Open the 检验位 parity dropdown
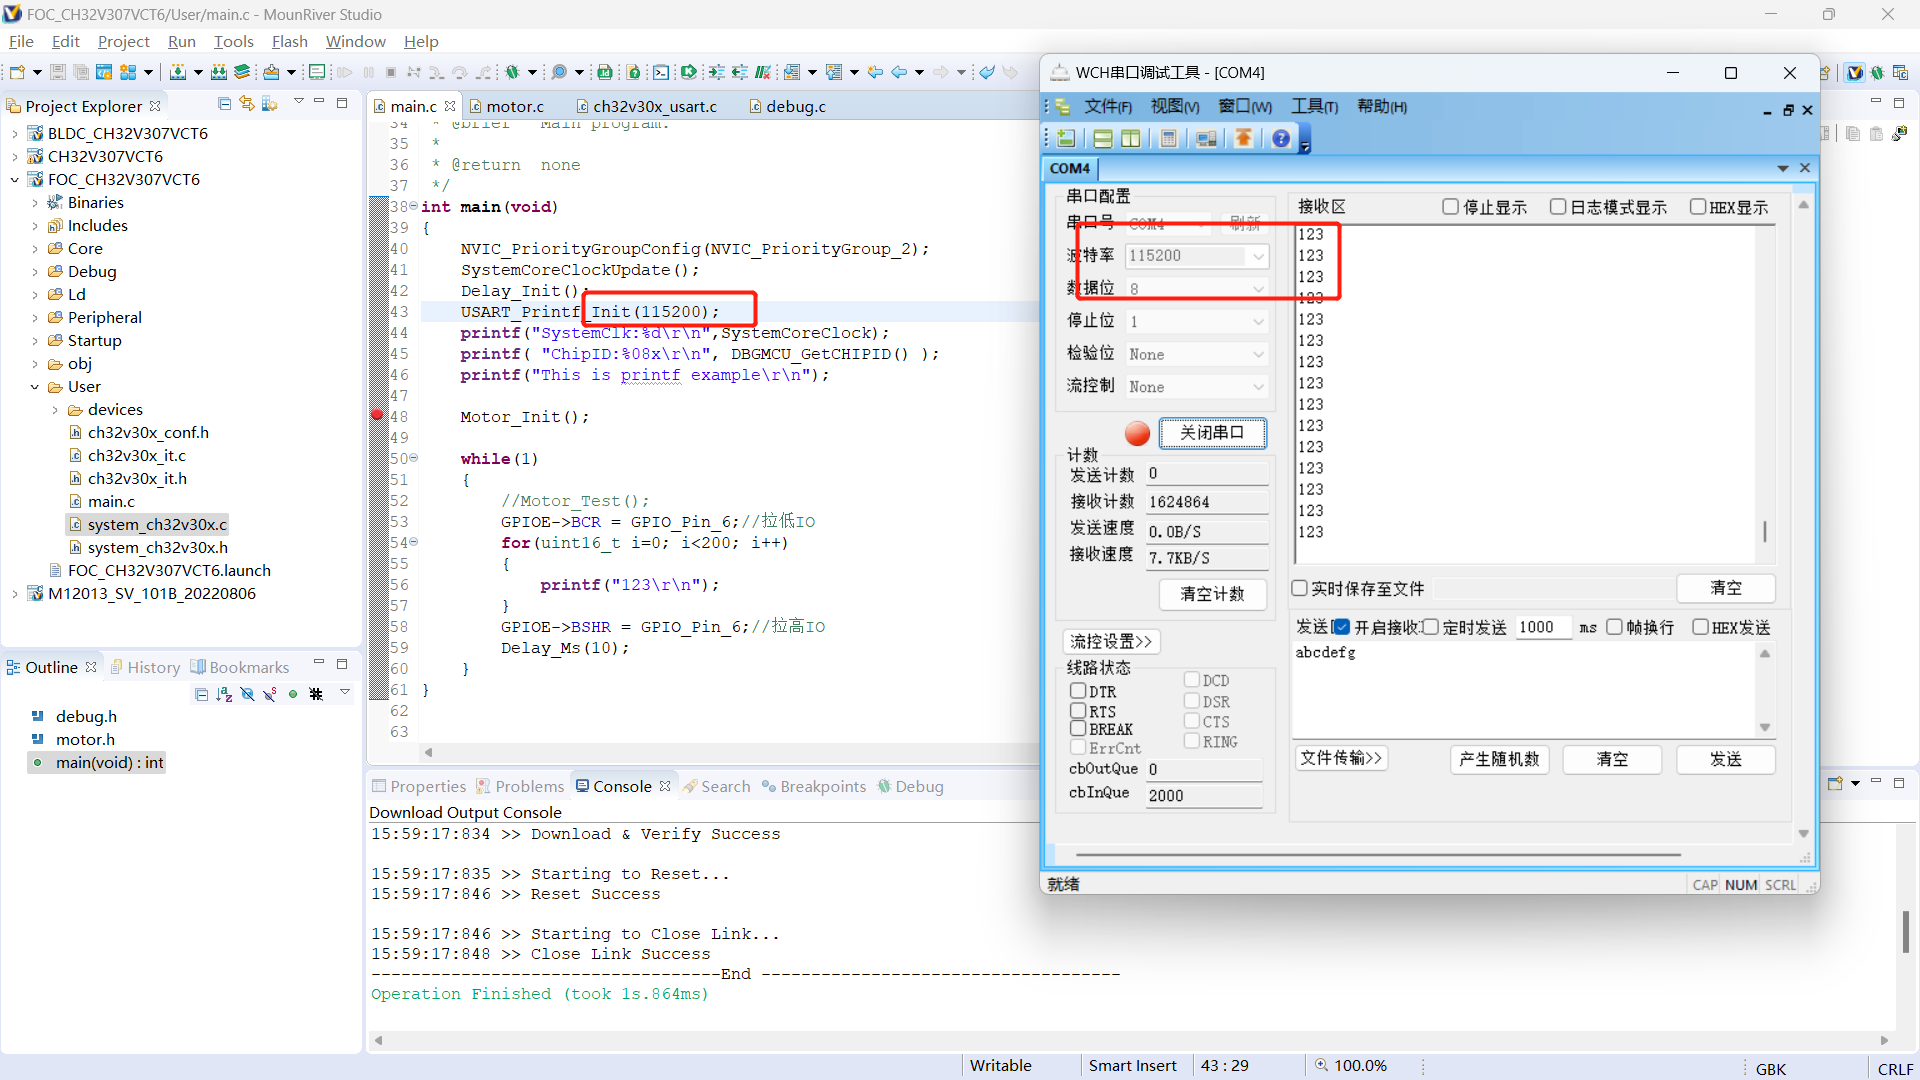 coord(1258,354)
